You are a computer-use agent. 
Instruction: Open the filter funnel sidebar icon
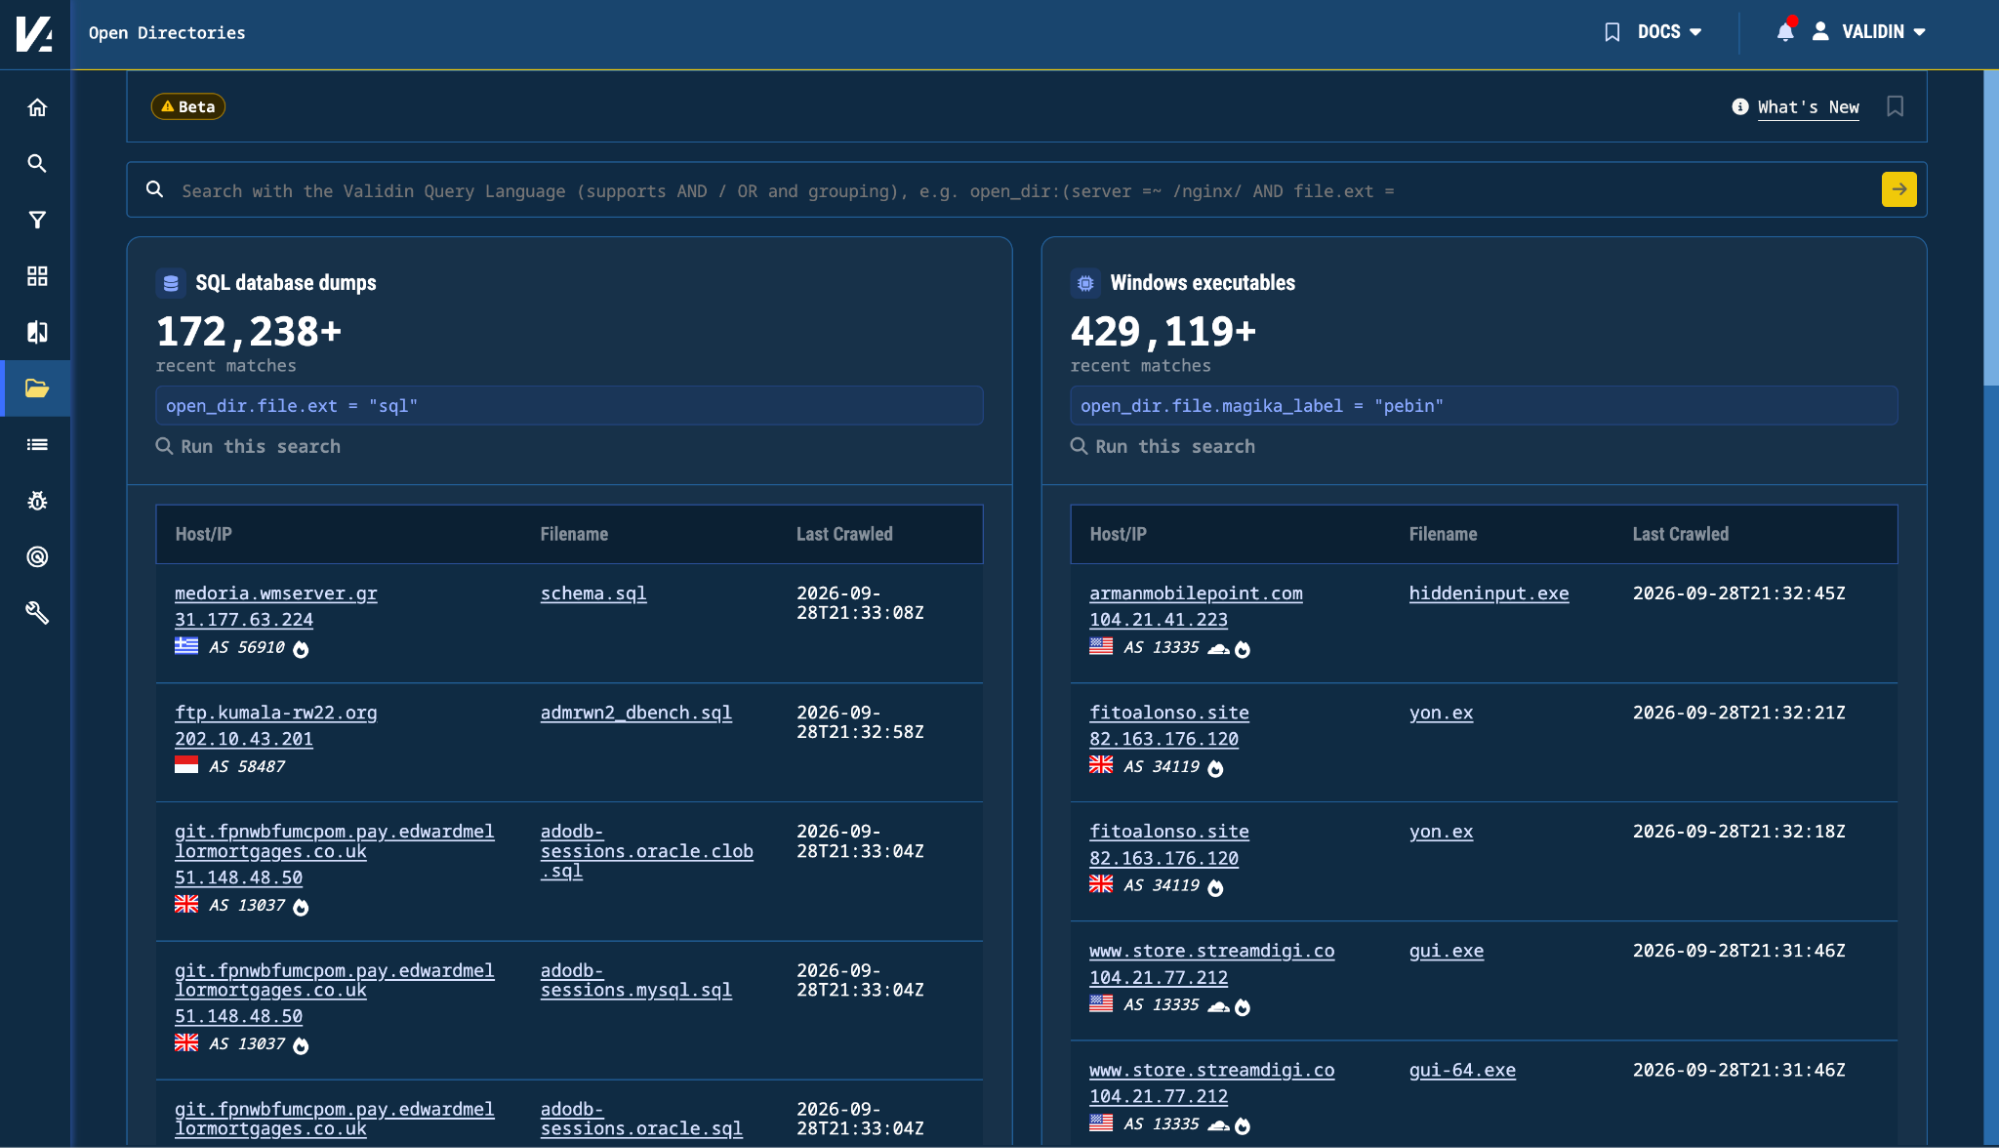click(x=37, y=220)
